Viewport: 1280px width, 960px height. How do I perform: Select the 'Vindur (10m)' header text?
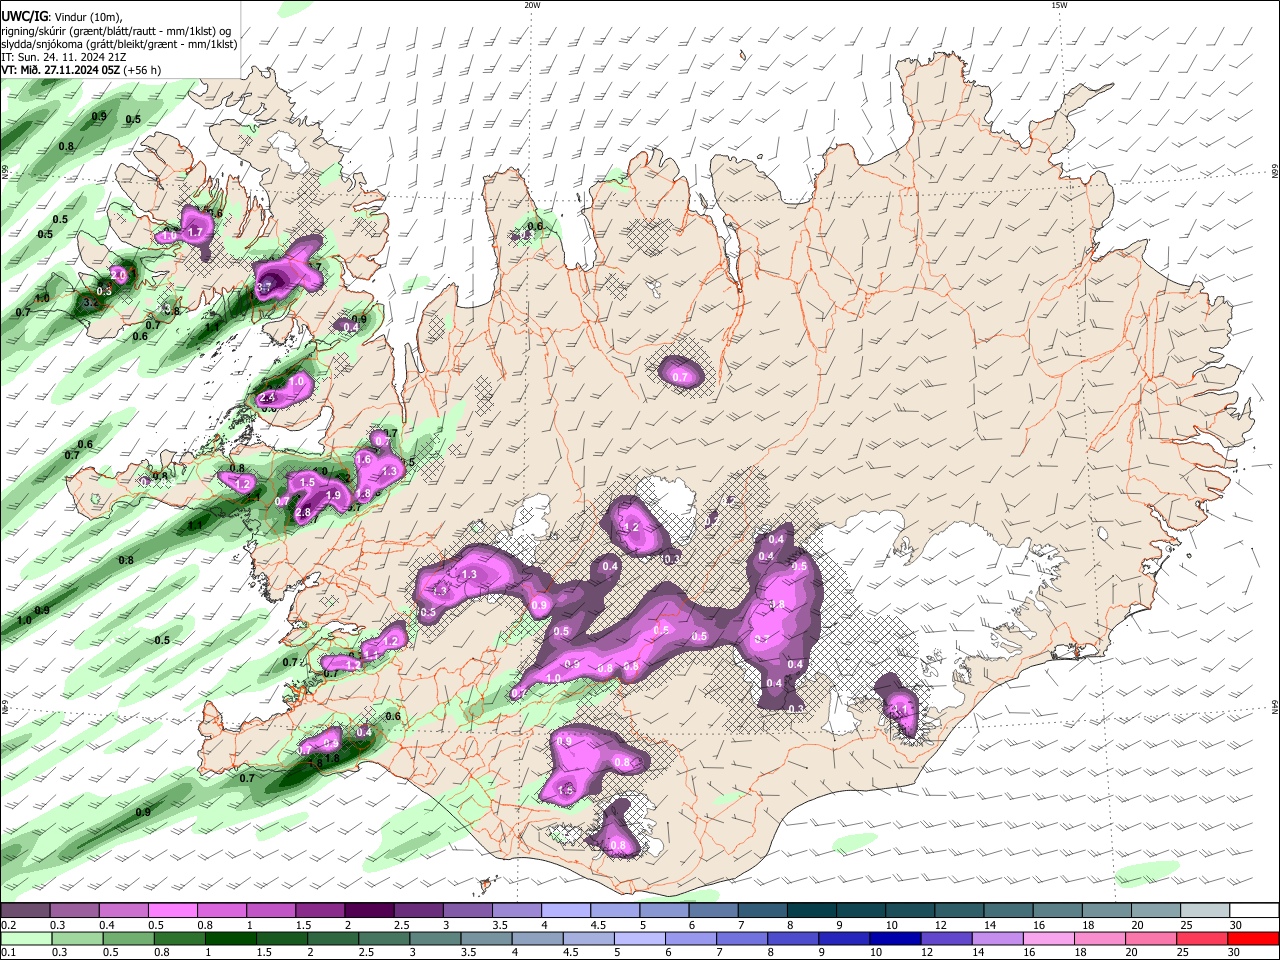coord(87,16)
